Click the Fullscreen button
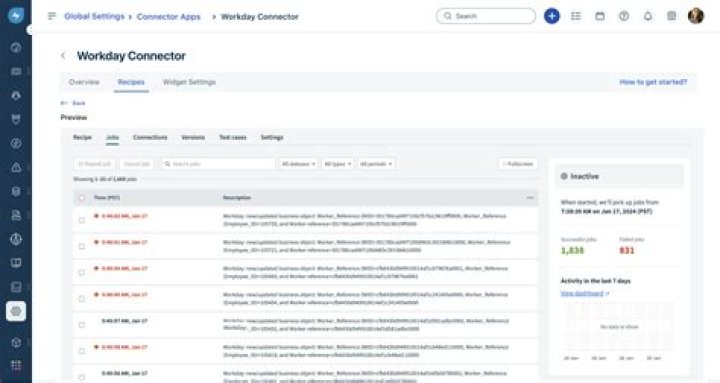The image size is (720, 383). [x=518, y=164]
